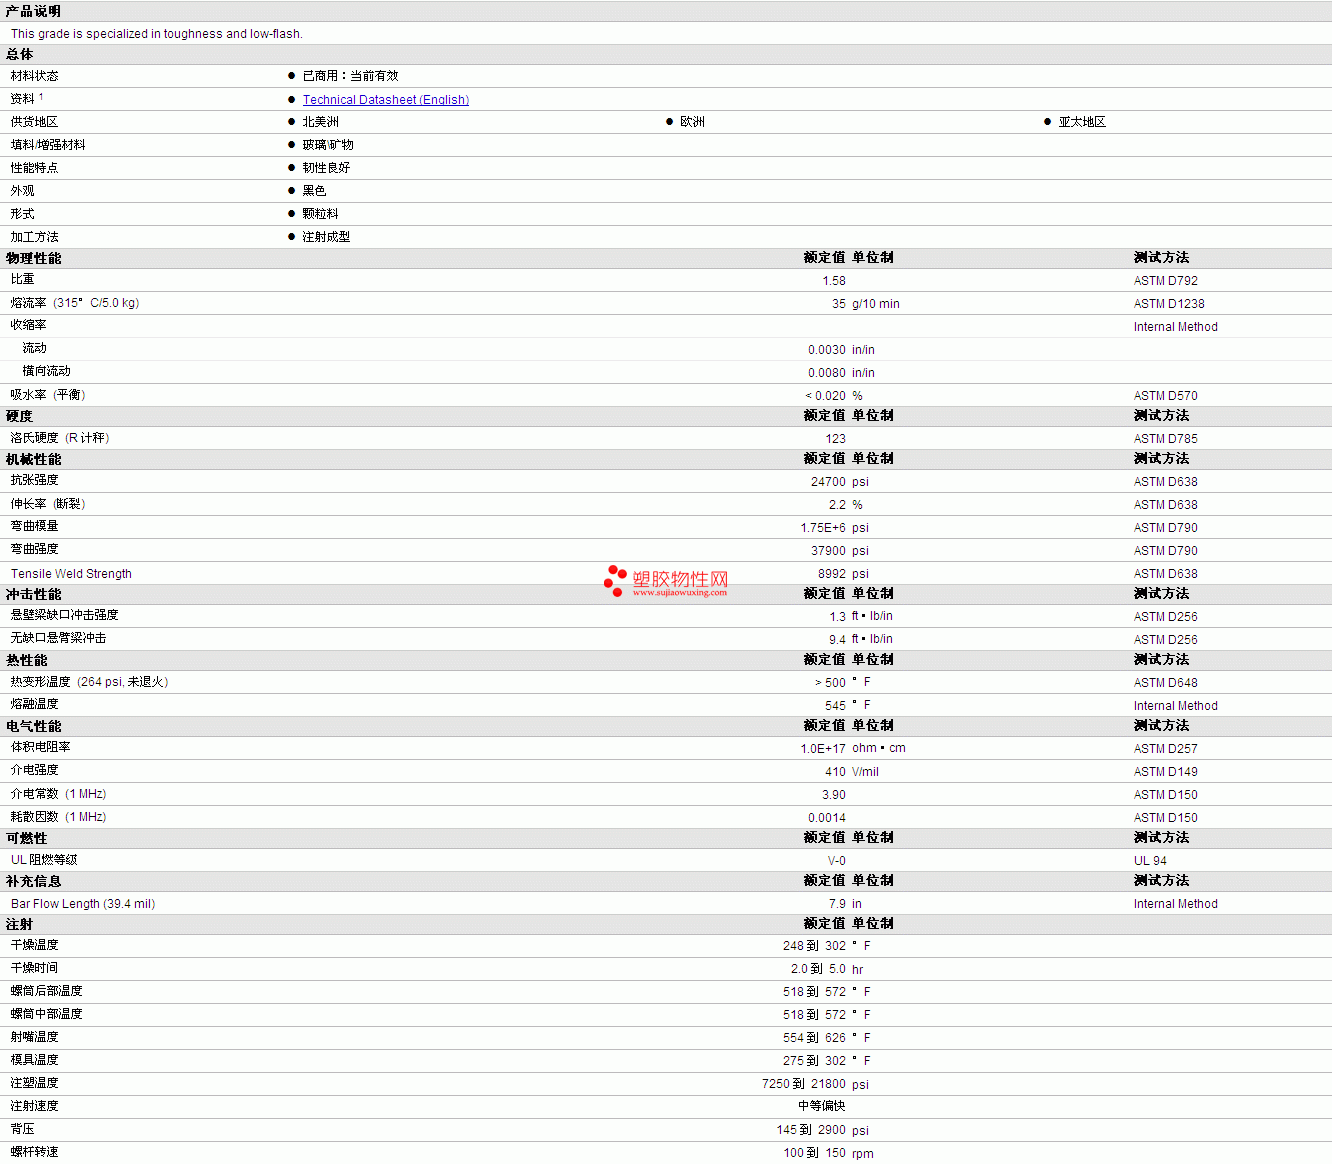Screen dimensions: 1332x1164
Task: Click the Bar Flow Length (39.4 mil) label
Action: tap(83, 904)
